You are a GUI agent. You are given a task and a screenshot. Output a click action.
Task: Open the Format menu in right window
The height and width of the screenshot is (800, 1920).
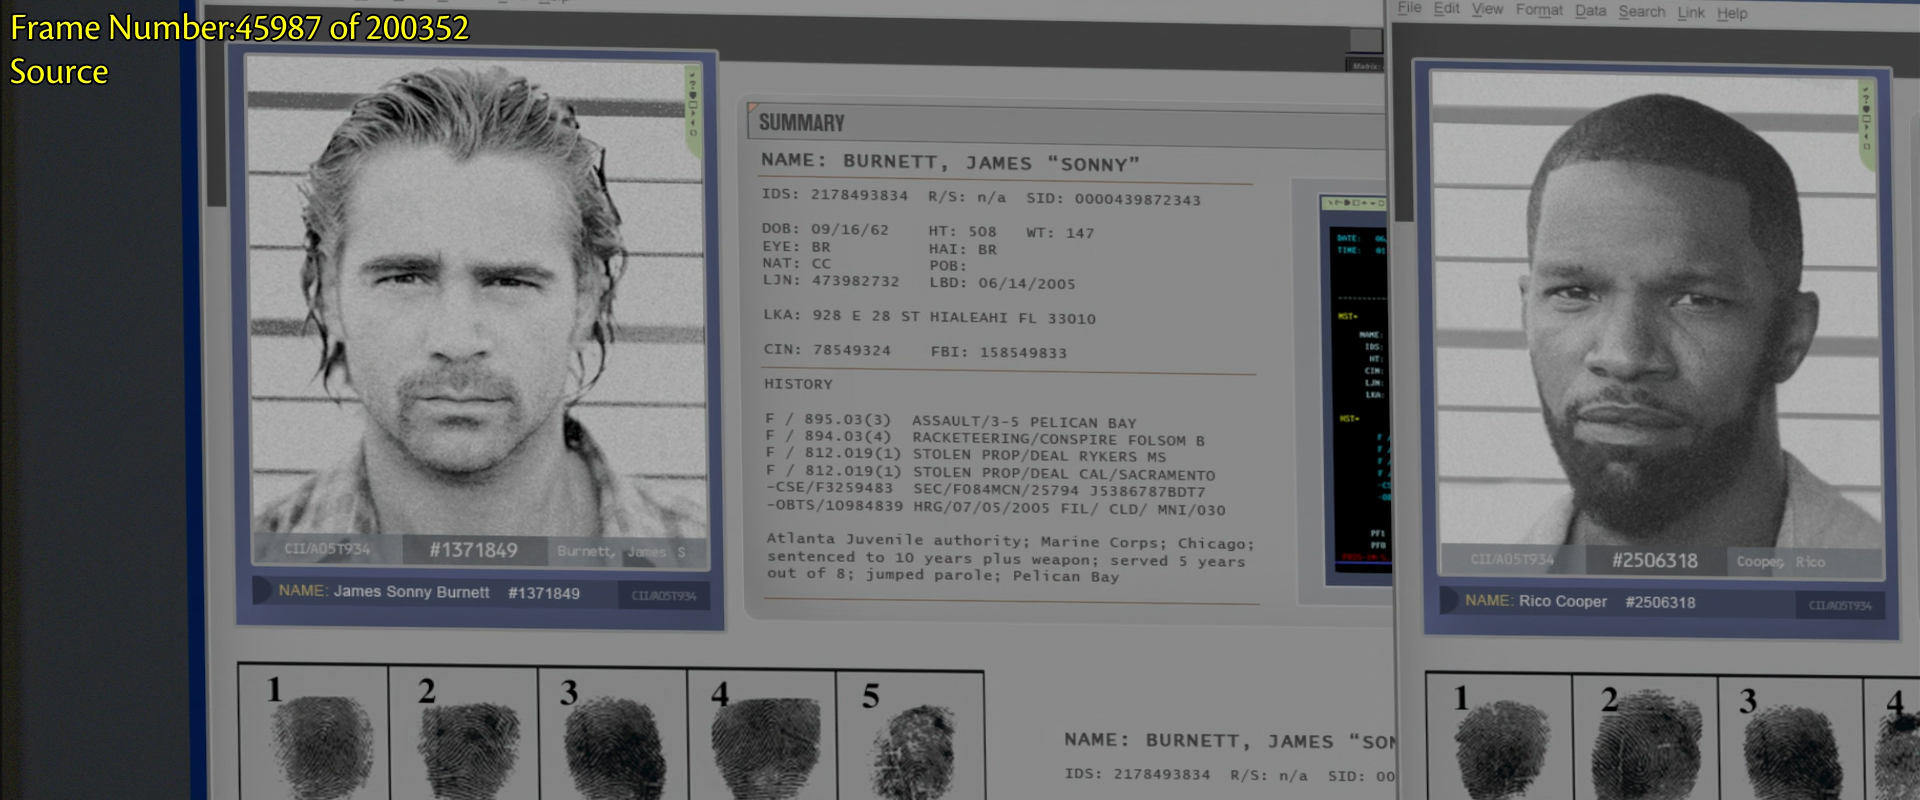(1538, 10)
